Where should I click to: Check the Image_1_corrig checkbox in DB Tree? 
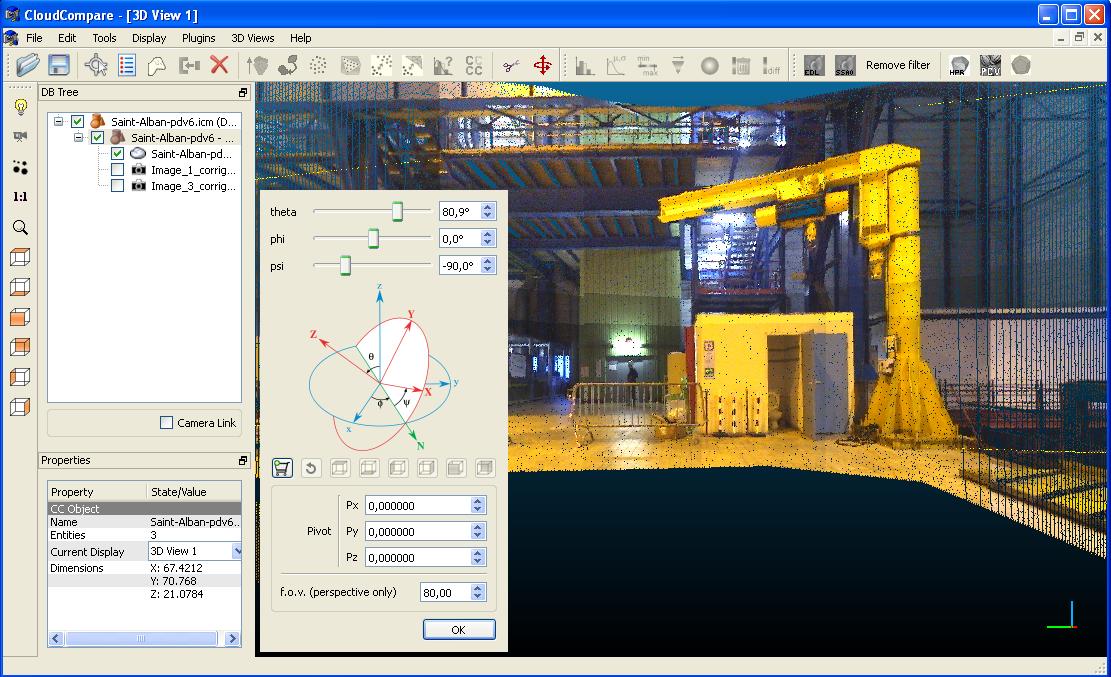pos(117,170)
